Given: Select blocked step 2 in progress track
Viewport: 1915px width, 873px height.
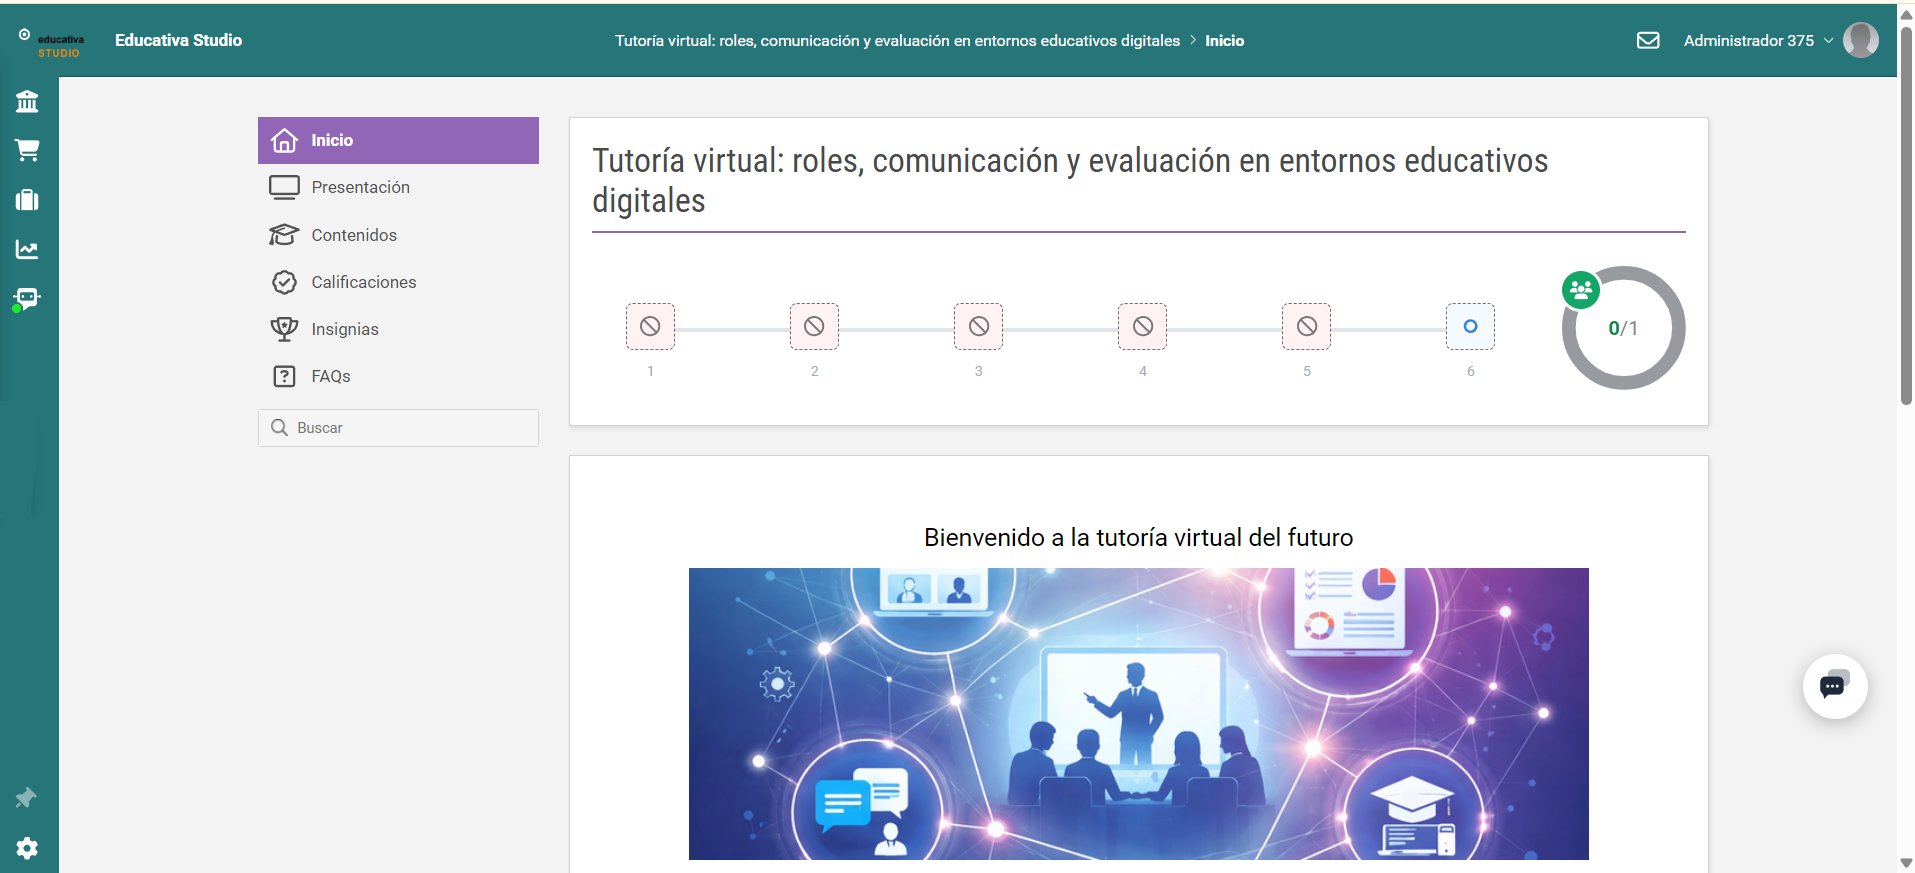Looking at the screenshot, I should point(814,326).
